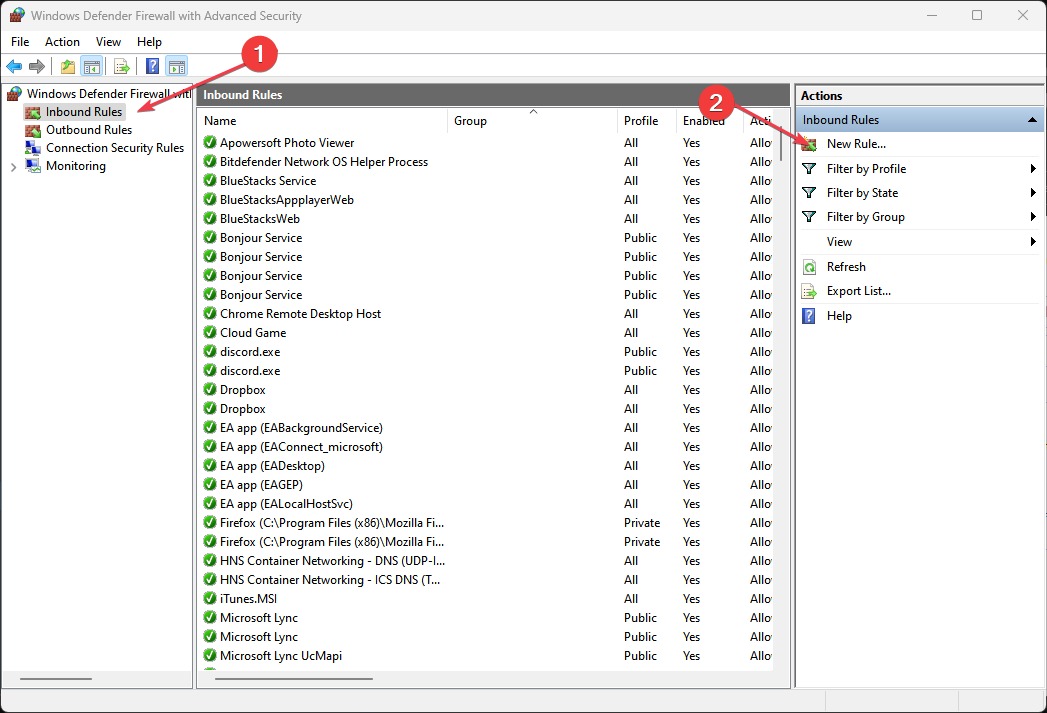Image resolution: width=1047 pixels, height=713 pixels.
Task: Click green check icon of Cloud Game rule
Action: pyautogui.click(x=210, y=332)
